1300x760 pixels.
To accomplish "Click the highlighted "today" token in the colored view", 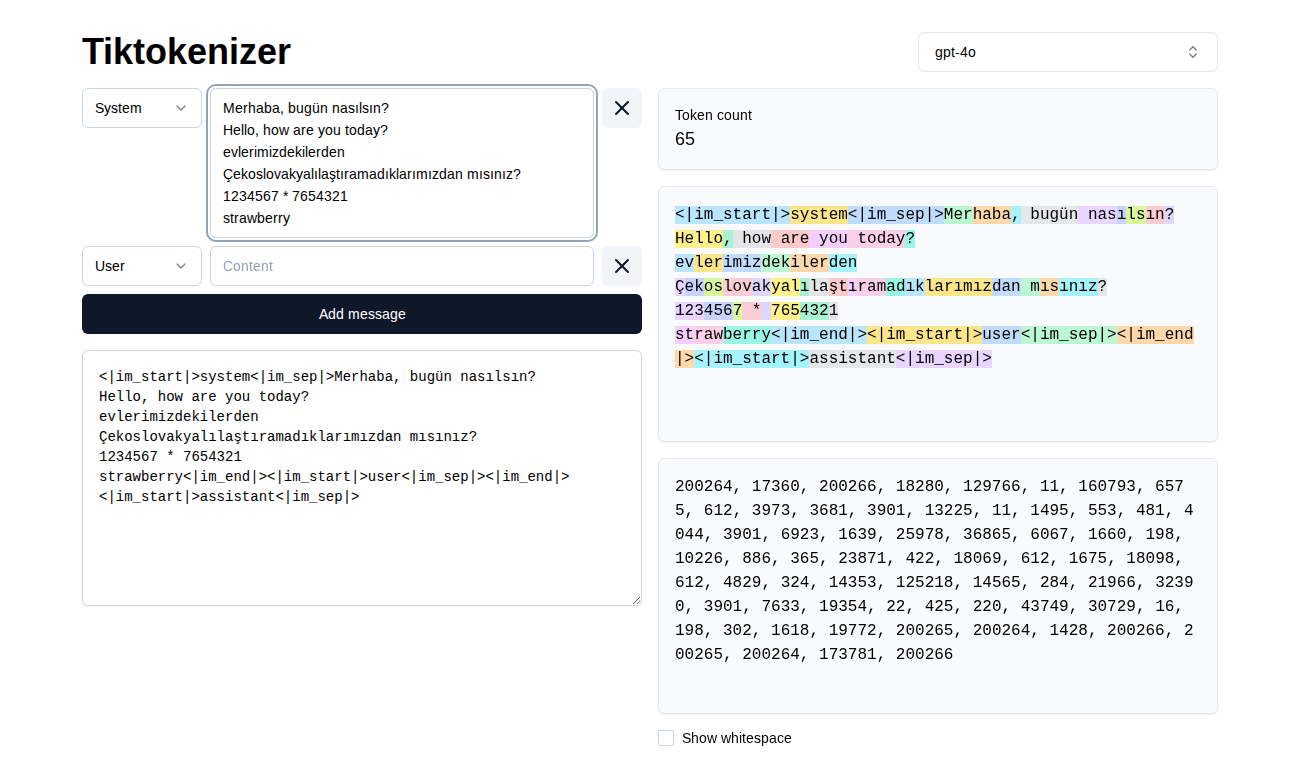I will 881,238.
